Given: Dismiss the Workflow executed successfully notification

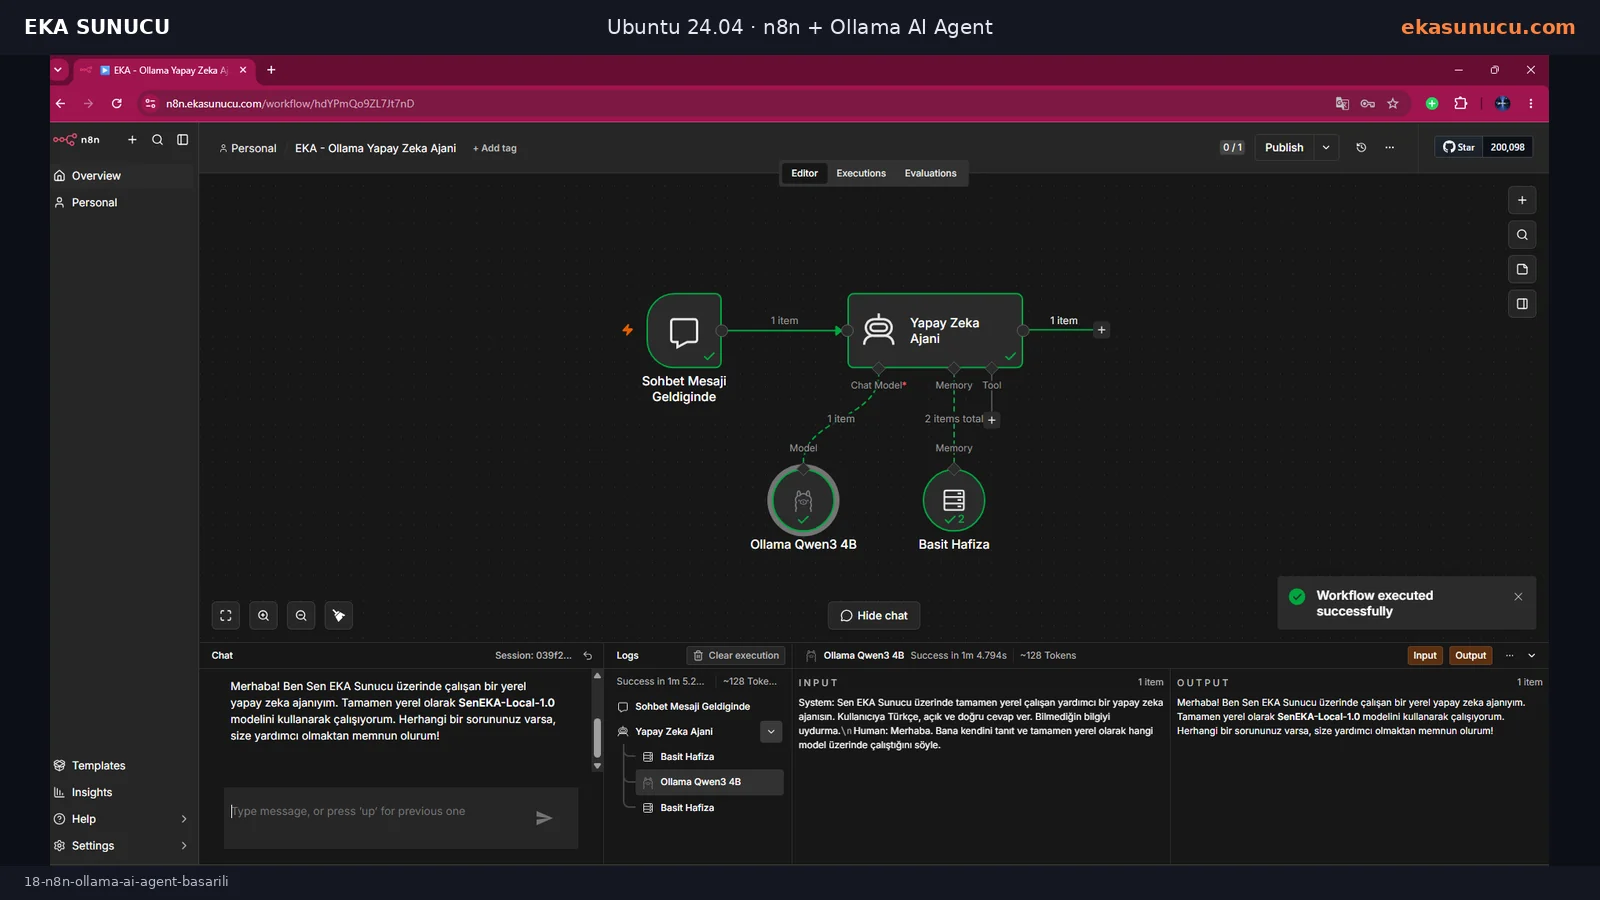Looking at the screenshot, I should coord(1518,597).
